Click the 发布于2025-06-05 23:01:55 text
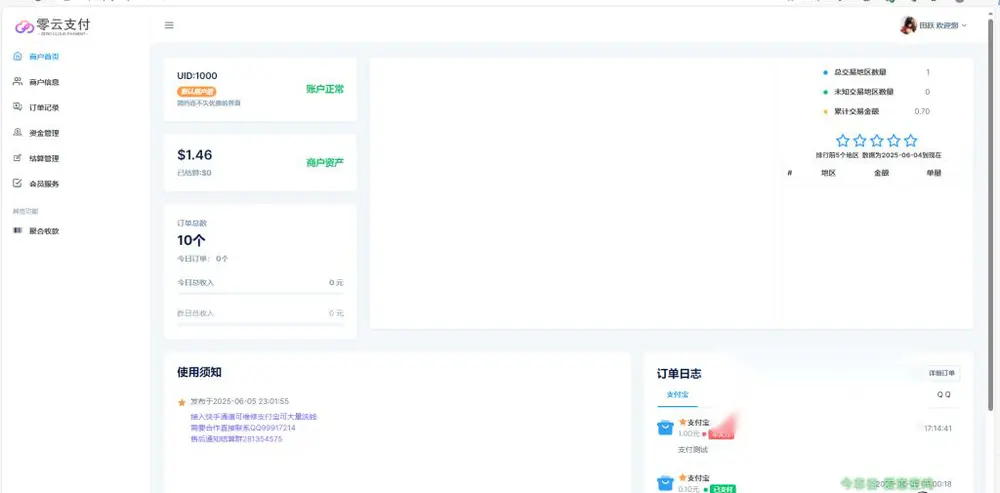 coord(240,402)
